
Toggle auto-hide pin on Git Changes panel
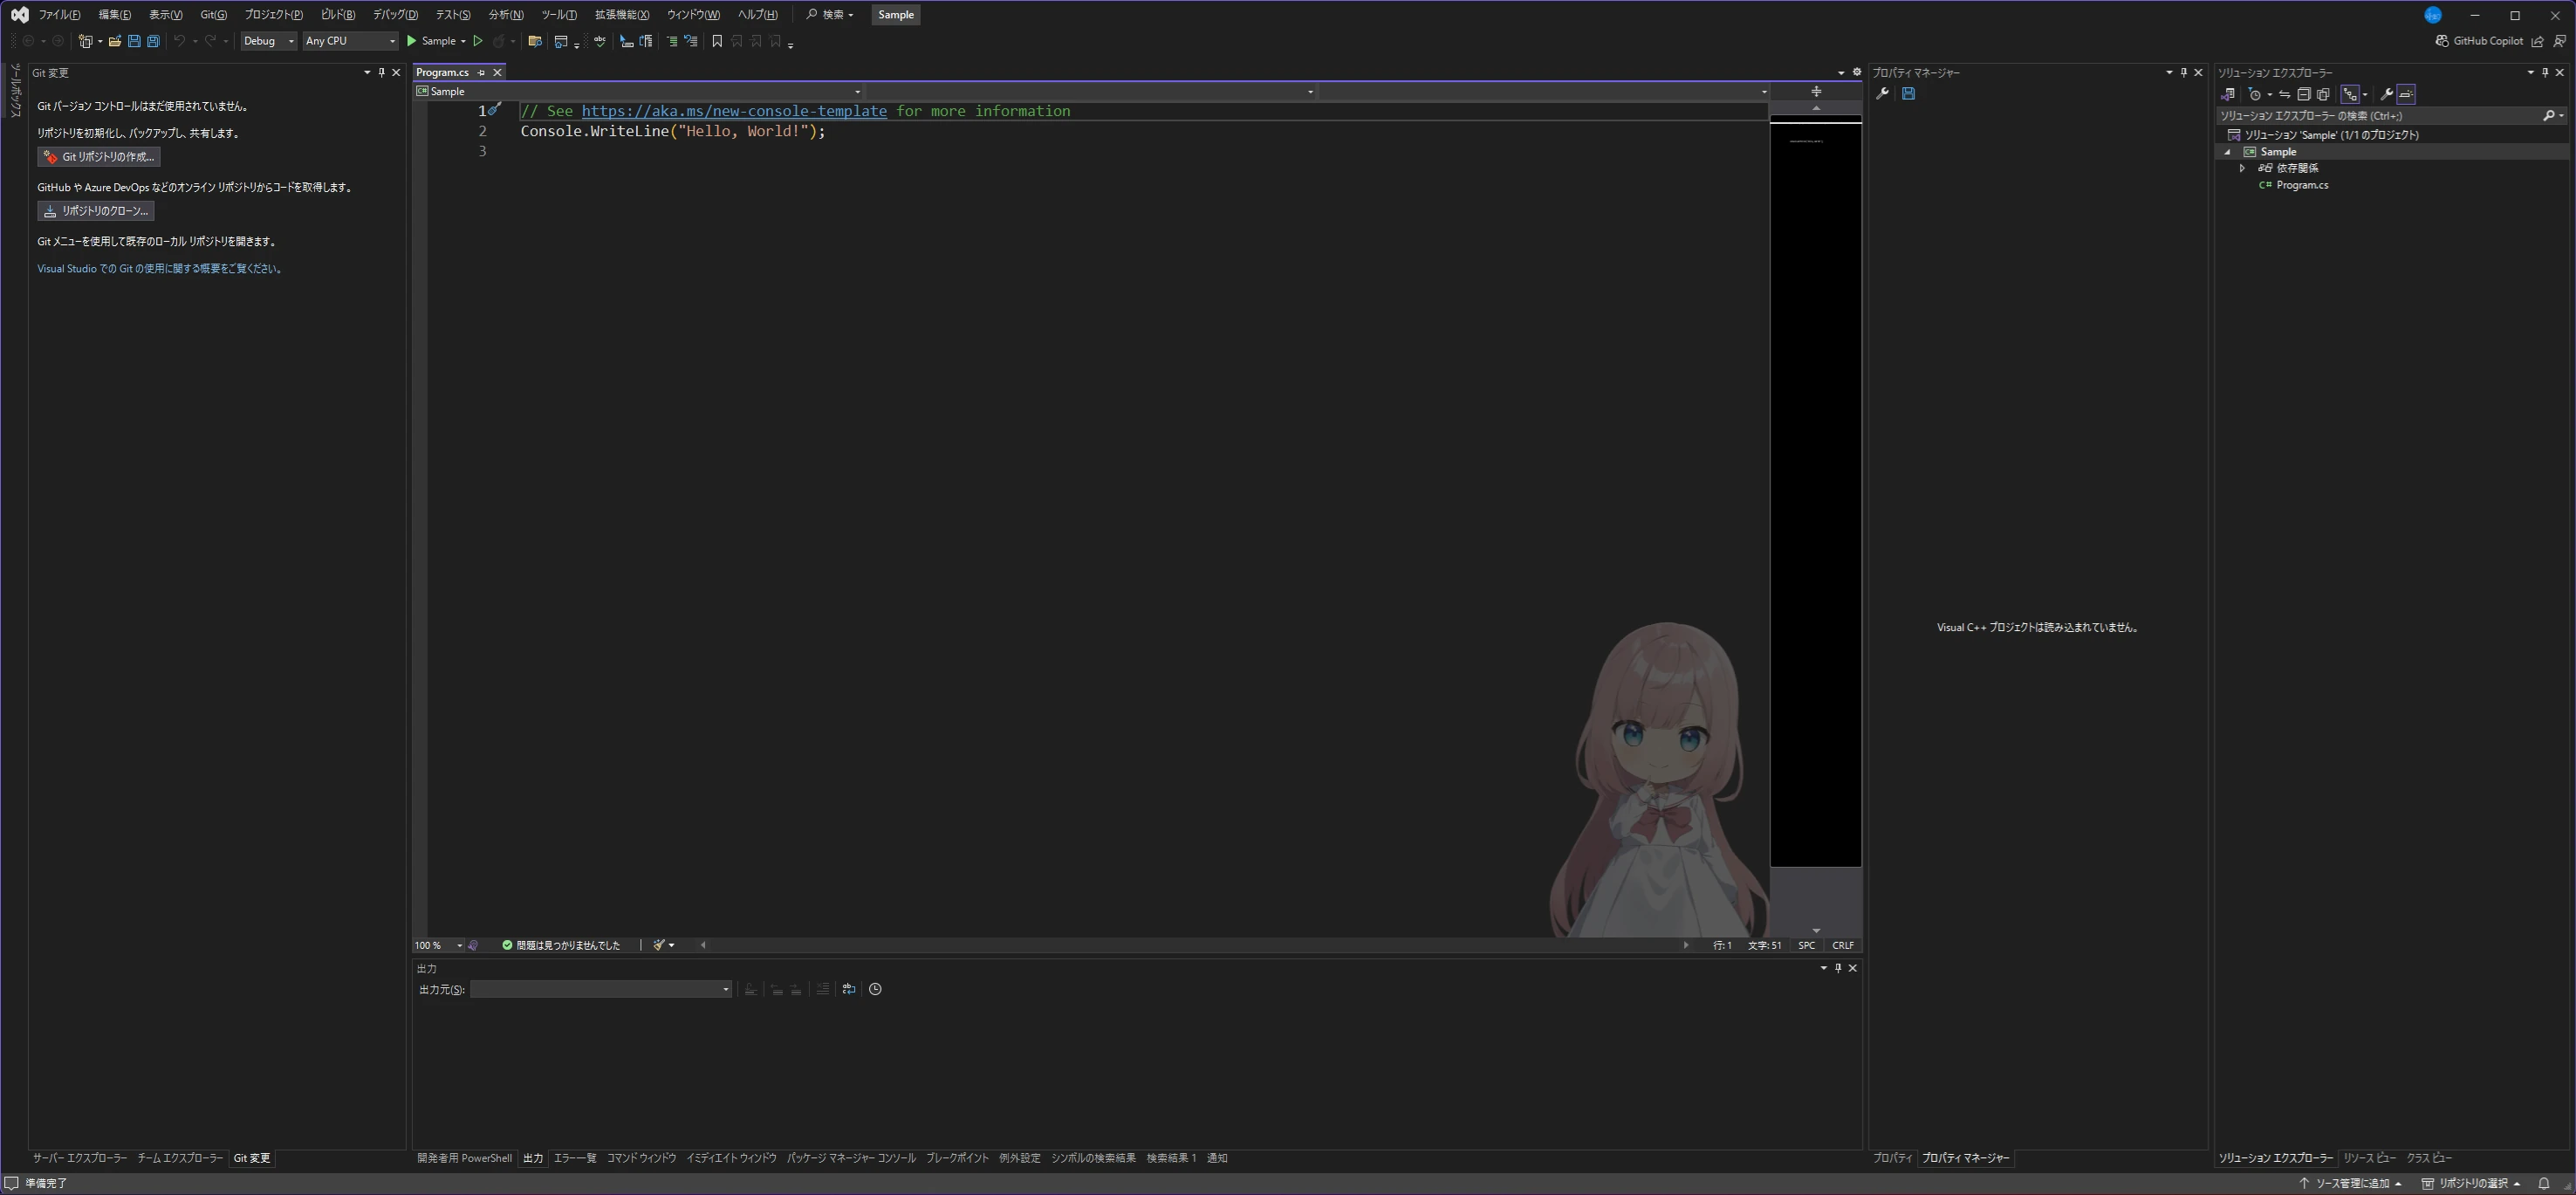coord(381,72)
